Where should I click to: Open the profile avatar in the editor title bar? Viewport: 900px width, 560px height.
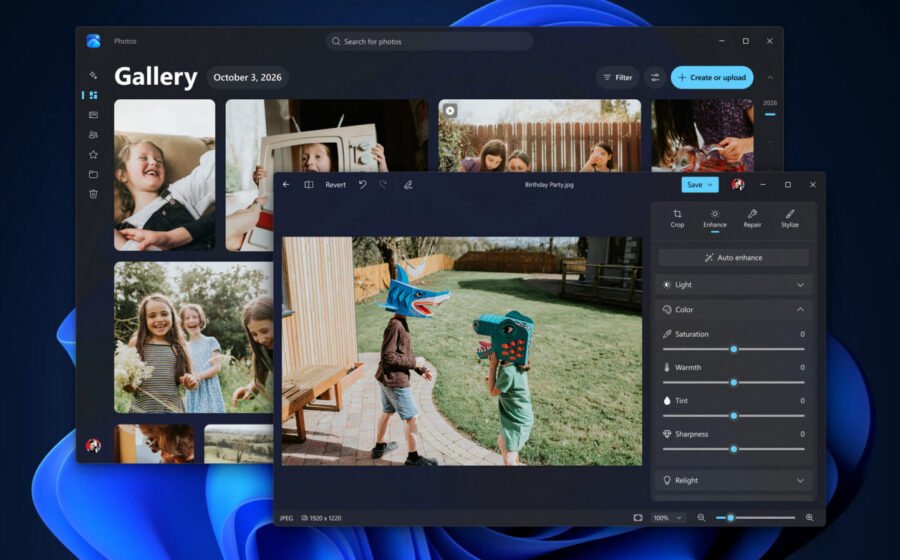(x=738, y=185)
